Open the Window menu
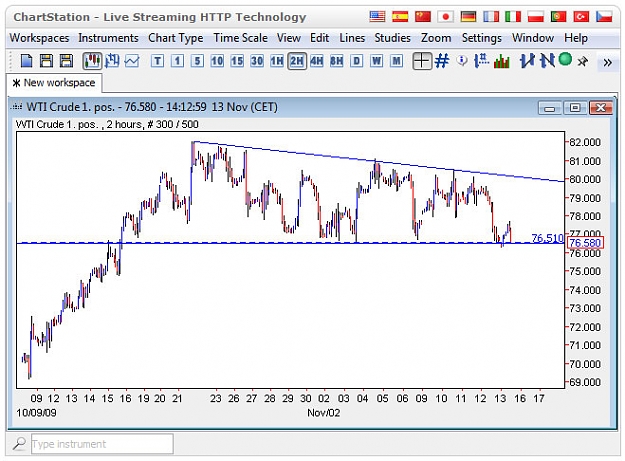This screenshot has height=461, width=625. 533,38
